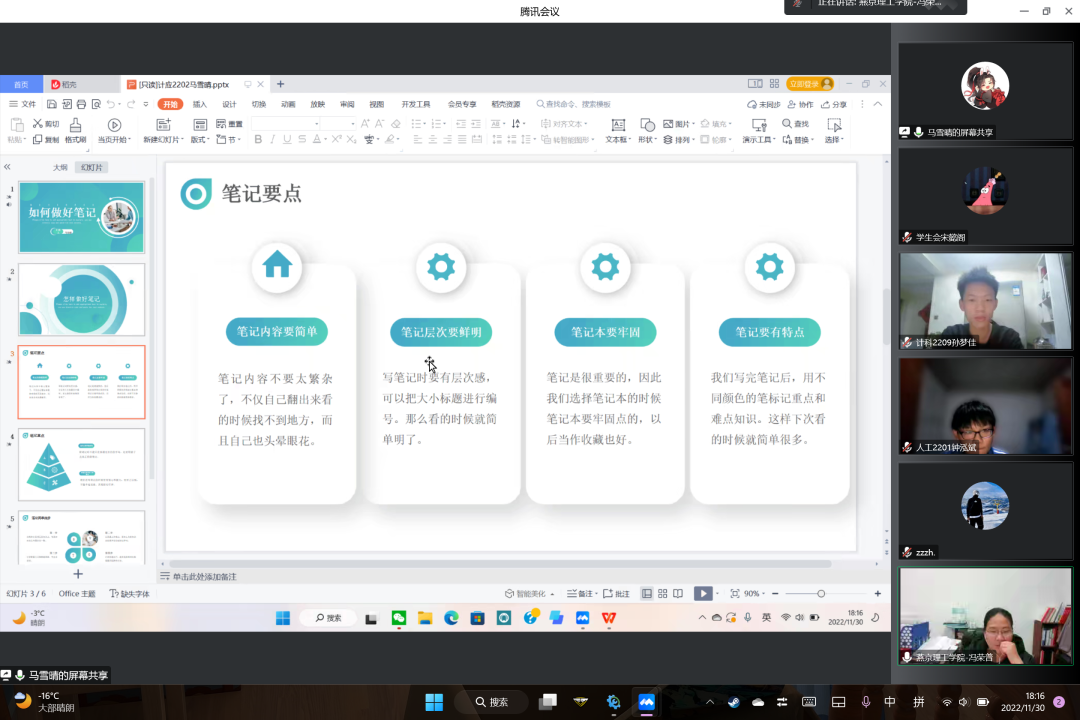Image resolution: width=1080 pixels, height=720 pixels.
Task: Open the Insert (插入) ribbon tab
Action: pyautogui.click(x=200, y=104)
